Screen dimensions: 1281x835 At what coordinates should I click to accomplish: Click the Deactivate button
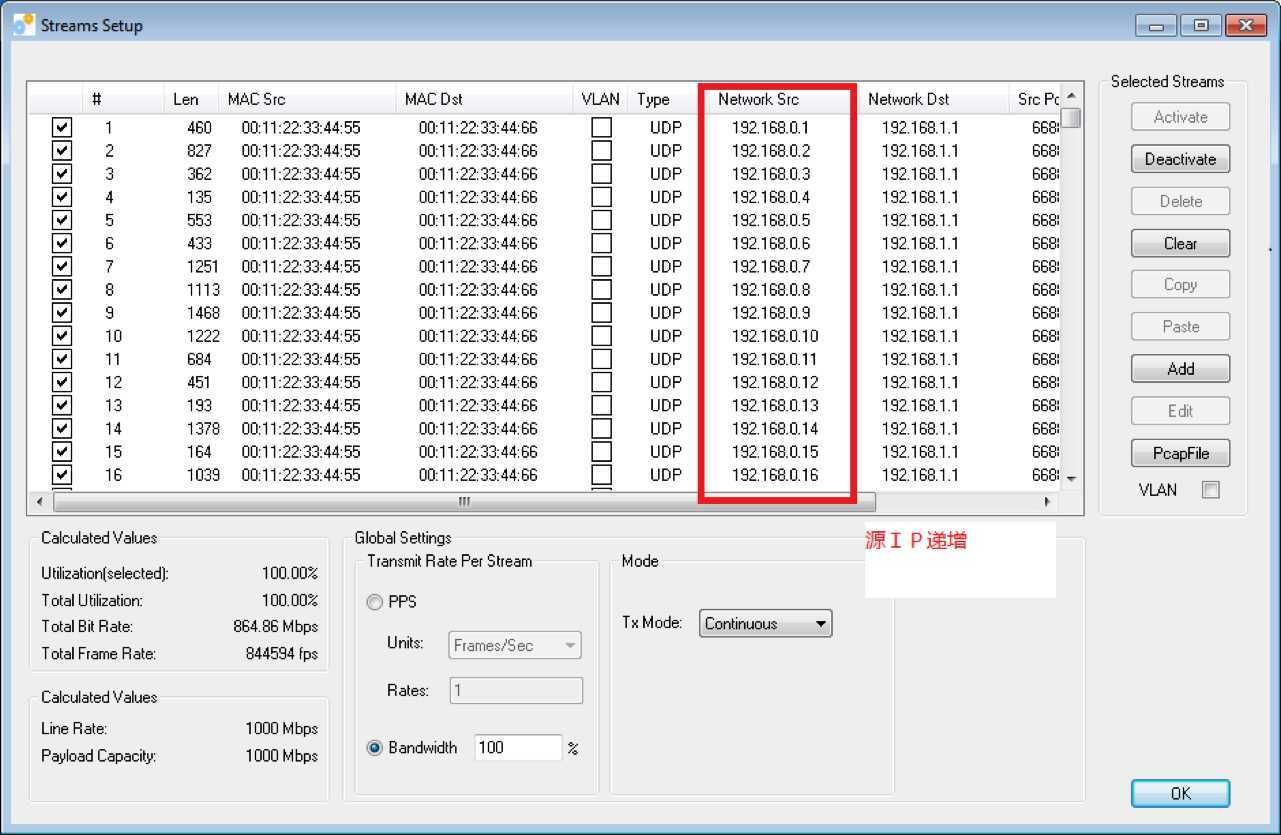1180,159
